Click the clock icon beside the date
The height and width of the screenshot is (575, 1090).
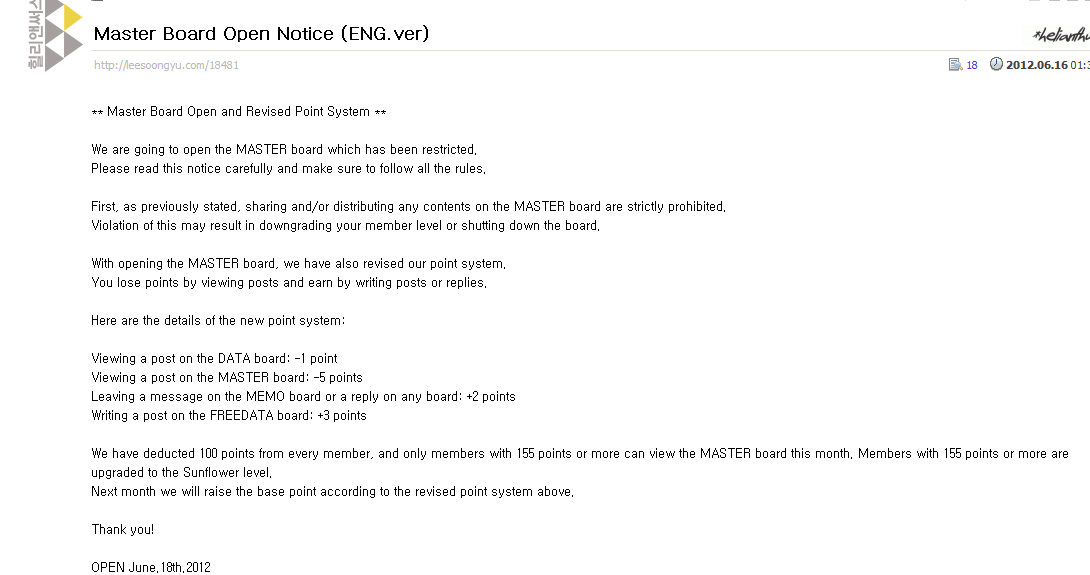pos(996,65)
